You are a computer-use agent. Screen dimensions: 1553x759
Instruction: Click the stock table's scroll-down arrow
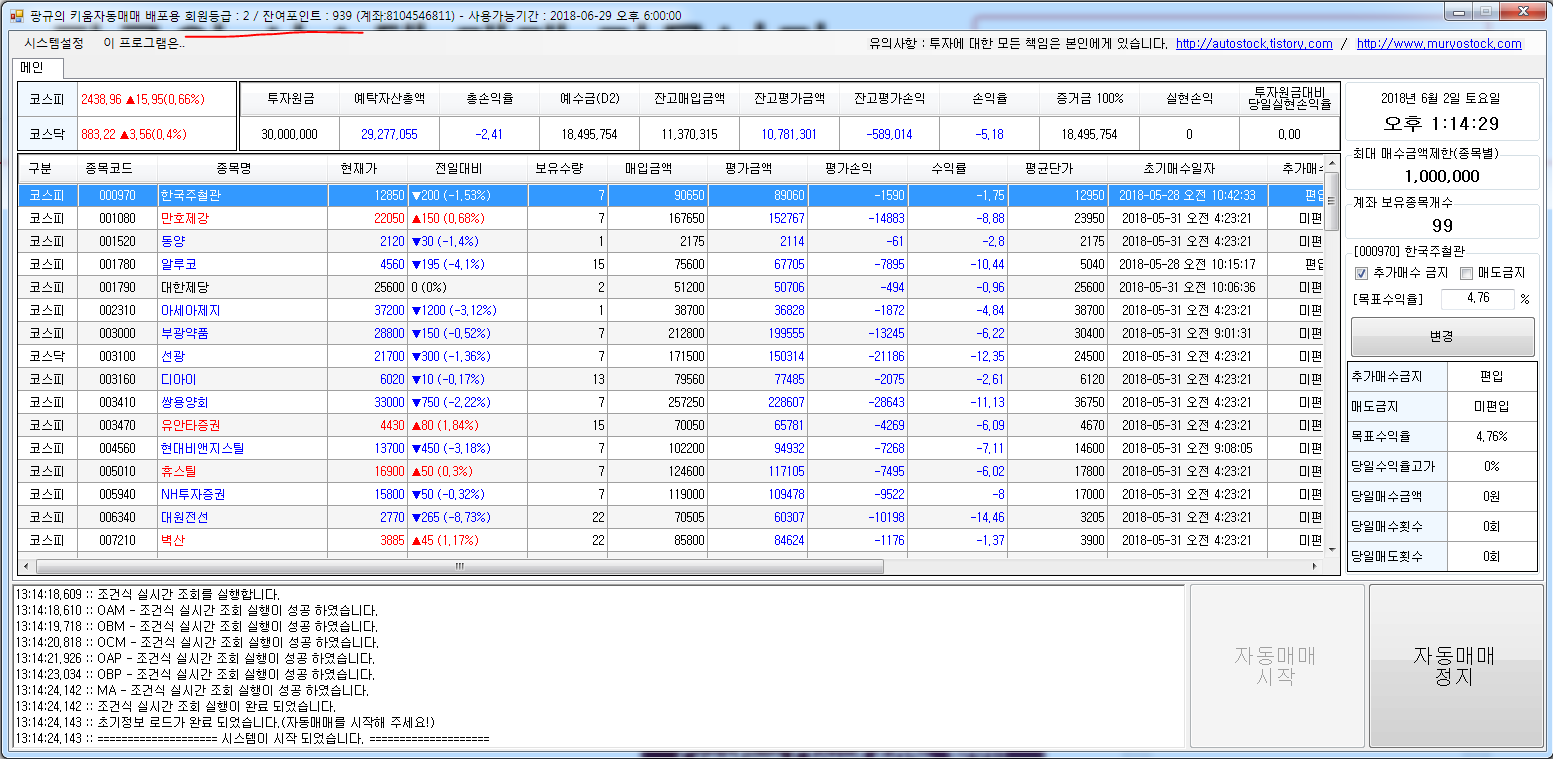(x=1331, y=548)
